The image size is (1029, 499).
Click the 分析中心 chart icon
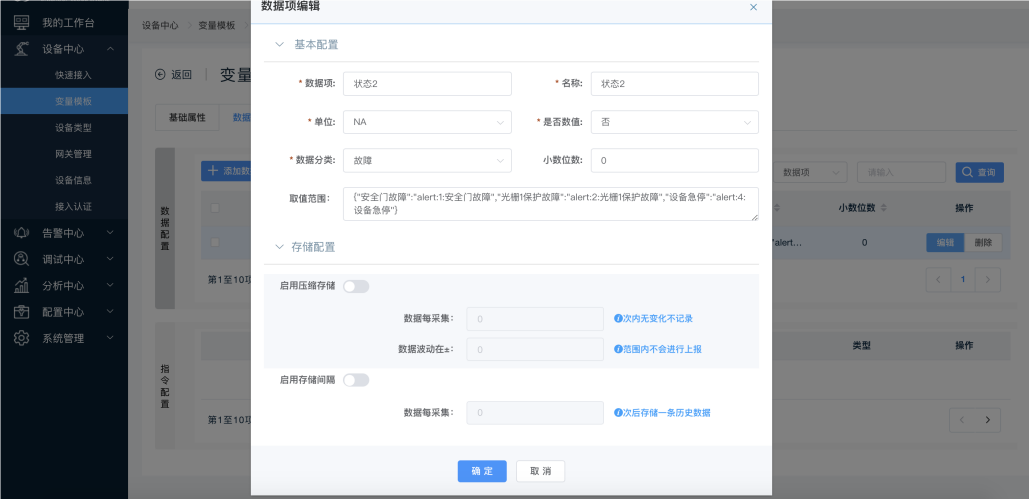click(22, 285)
